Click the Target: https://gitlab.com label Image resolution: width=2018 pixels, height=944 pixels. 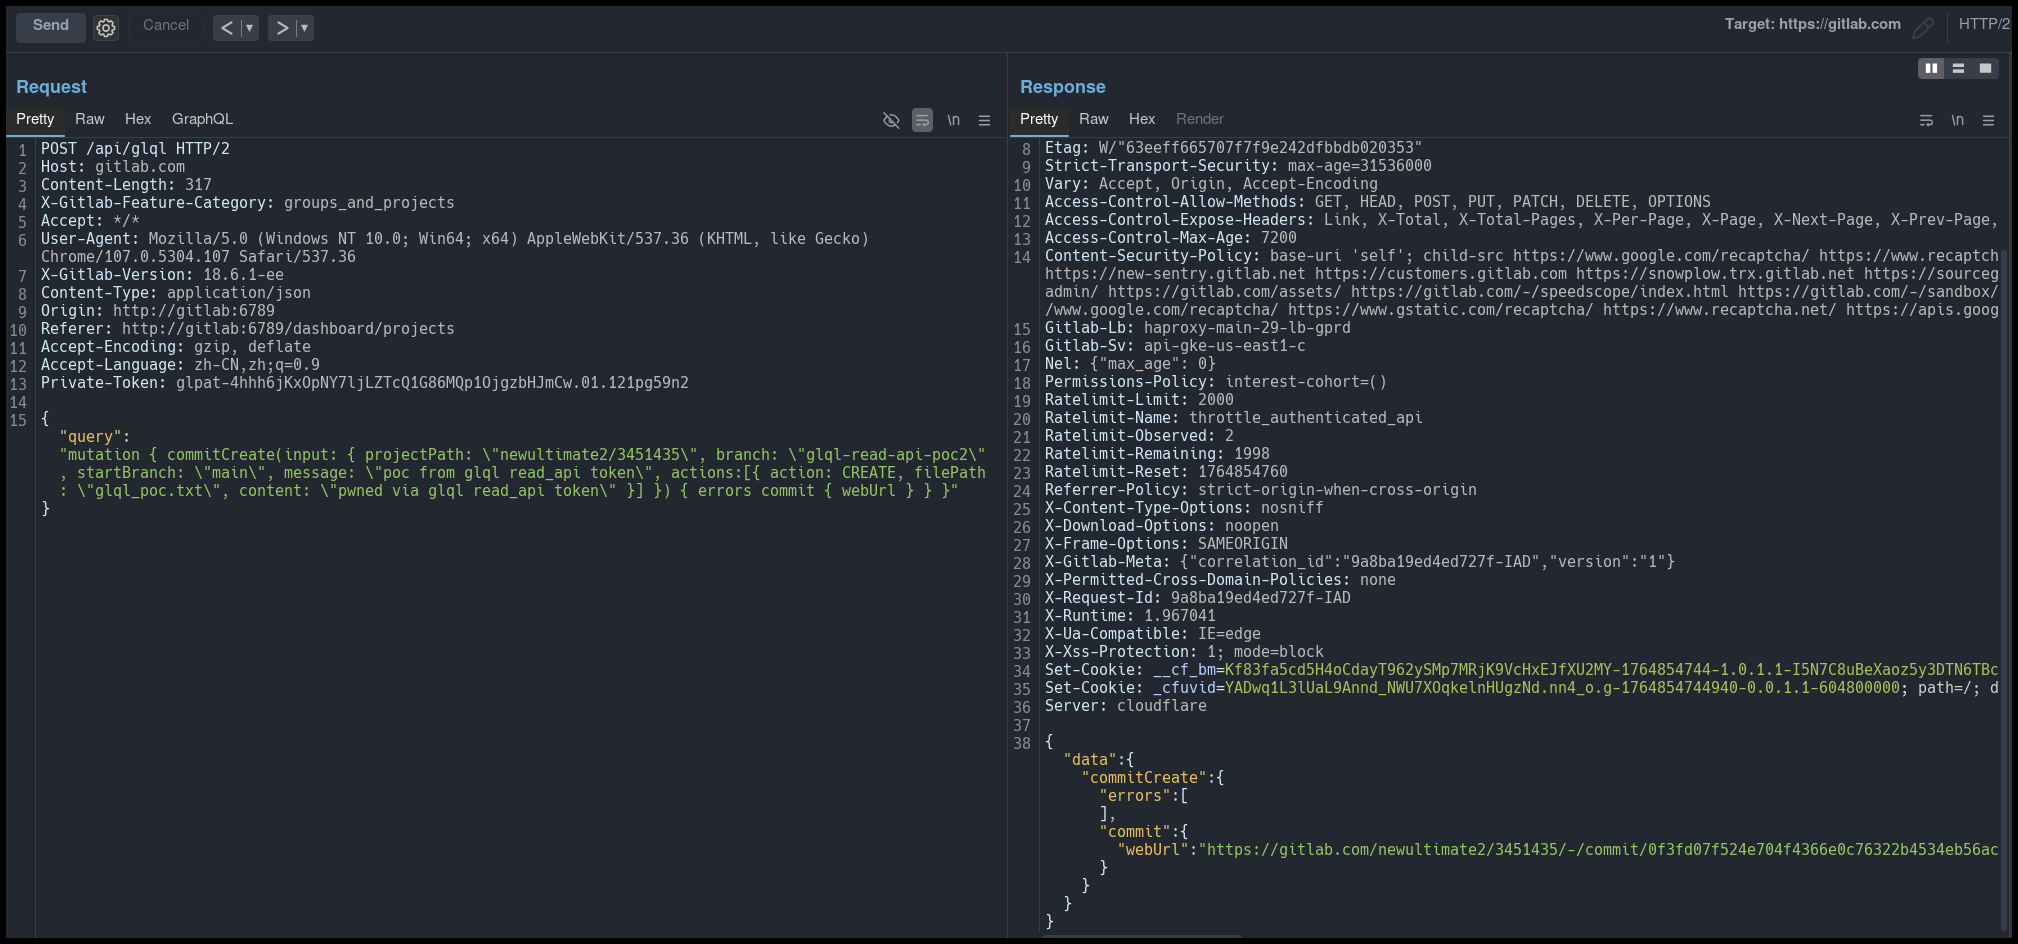(x=1812, y=24)
